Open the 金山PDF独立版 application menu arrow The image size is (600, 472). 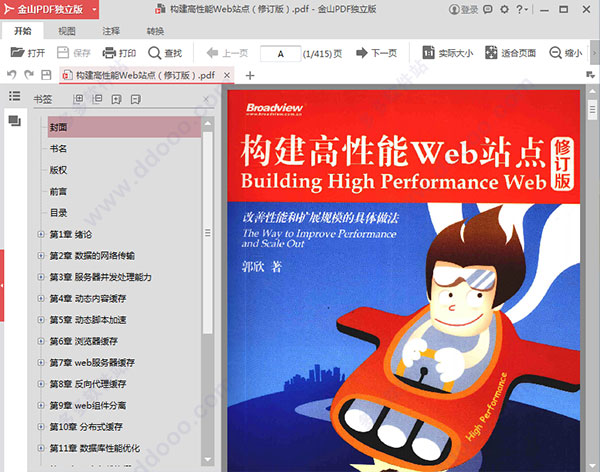94,10
